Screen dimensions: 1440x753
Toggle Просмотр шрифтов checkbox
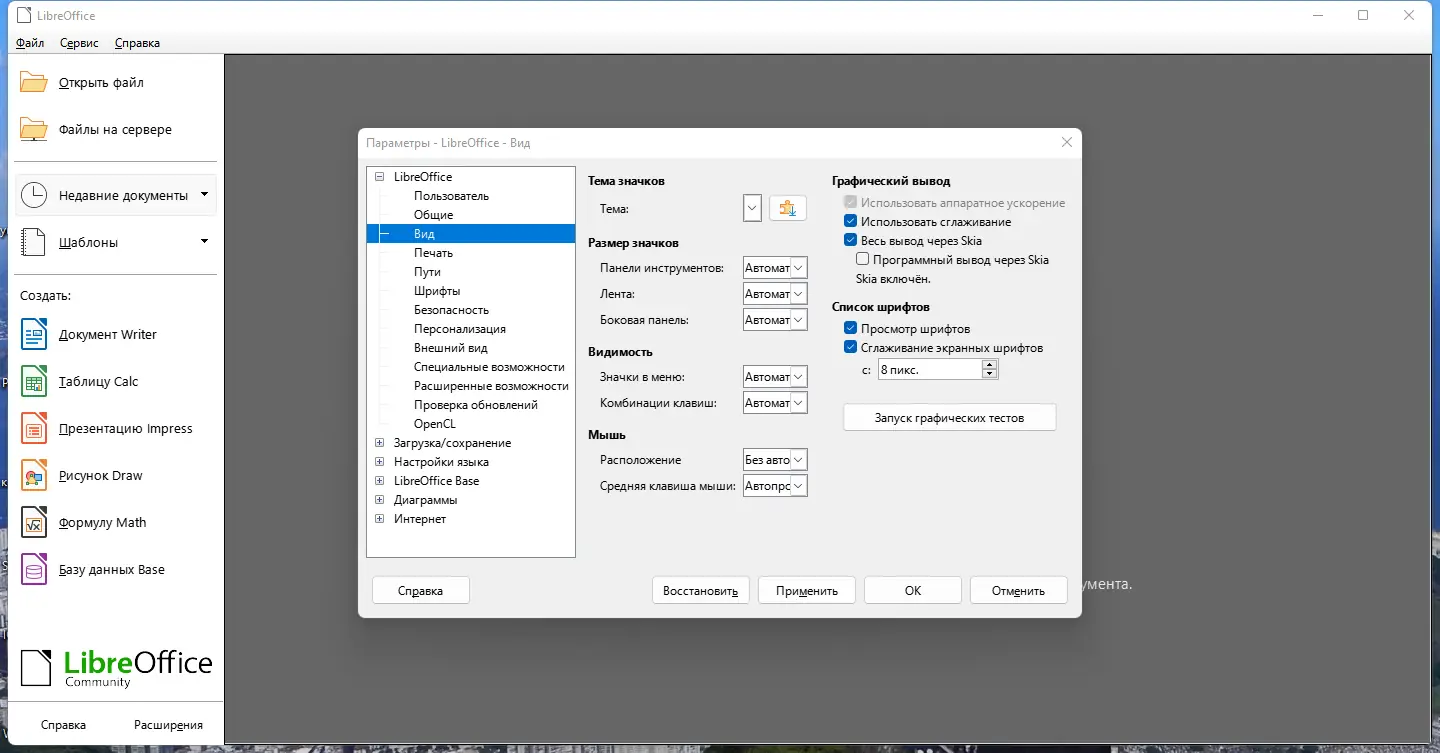tap(851, 328)
